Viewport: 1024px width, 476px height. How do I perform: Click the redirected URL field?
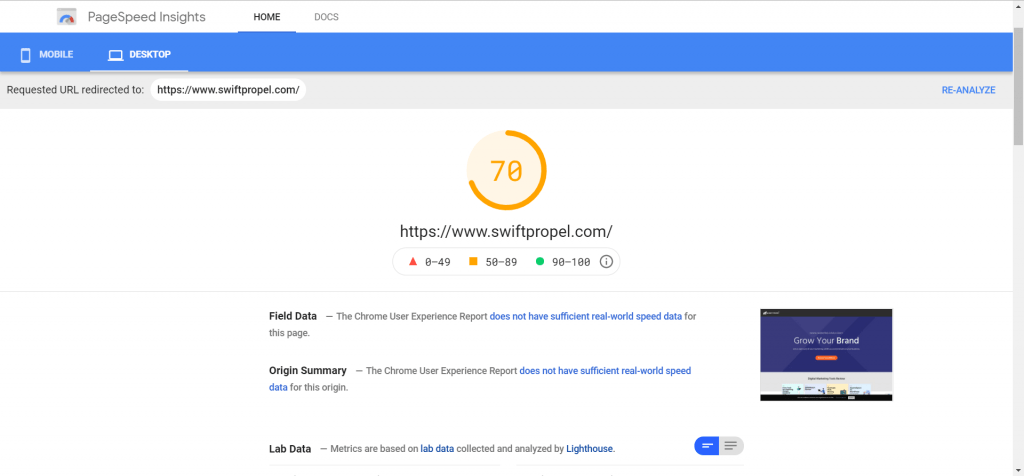coord(228,90)
